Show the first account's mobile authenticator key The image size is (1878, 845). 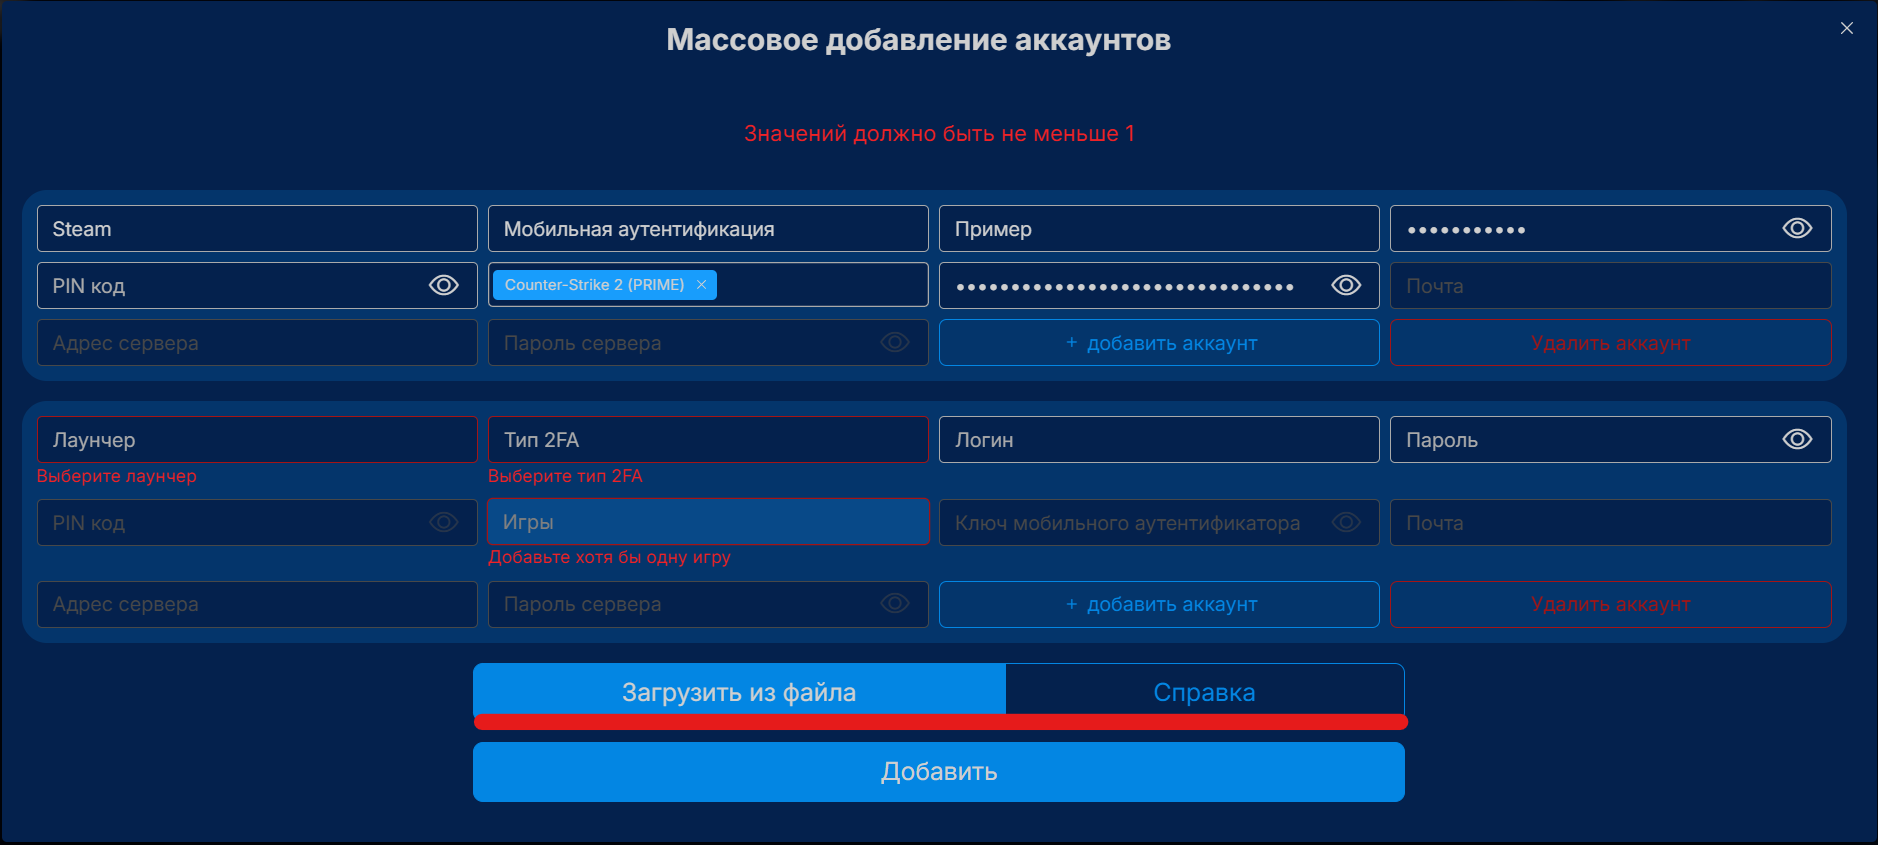pyautogui.click(x=1346, y=286)
